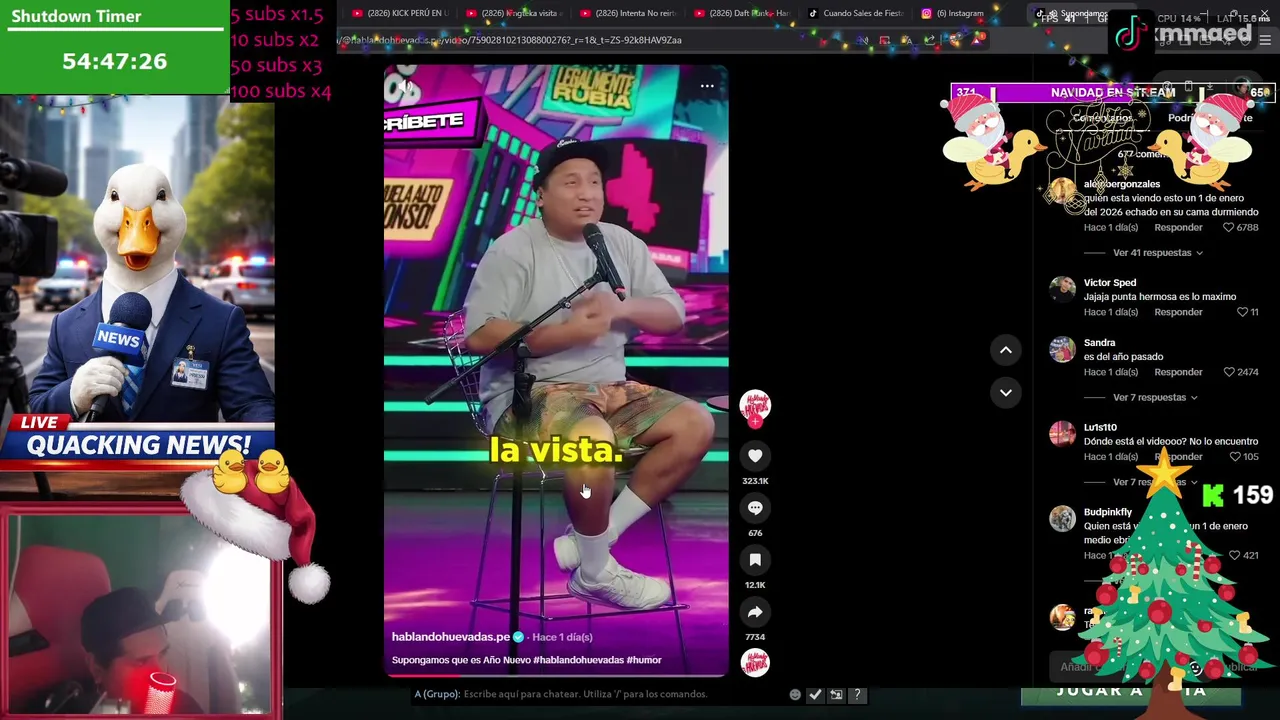This screenshot has width=1280, height=720.
Task: Expand Ver 41 respuestas replies
Action: [1157, 253]
